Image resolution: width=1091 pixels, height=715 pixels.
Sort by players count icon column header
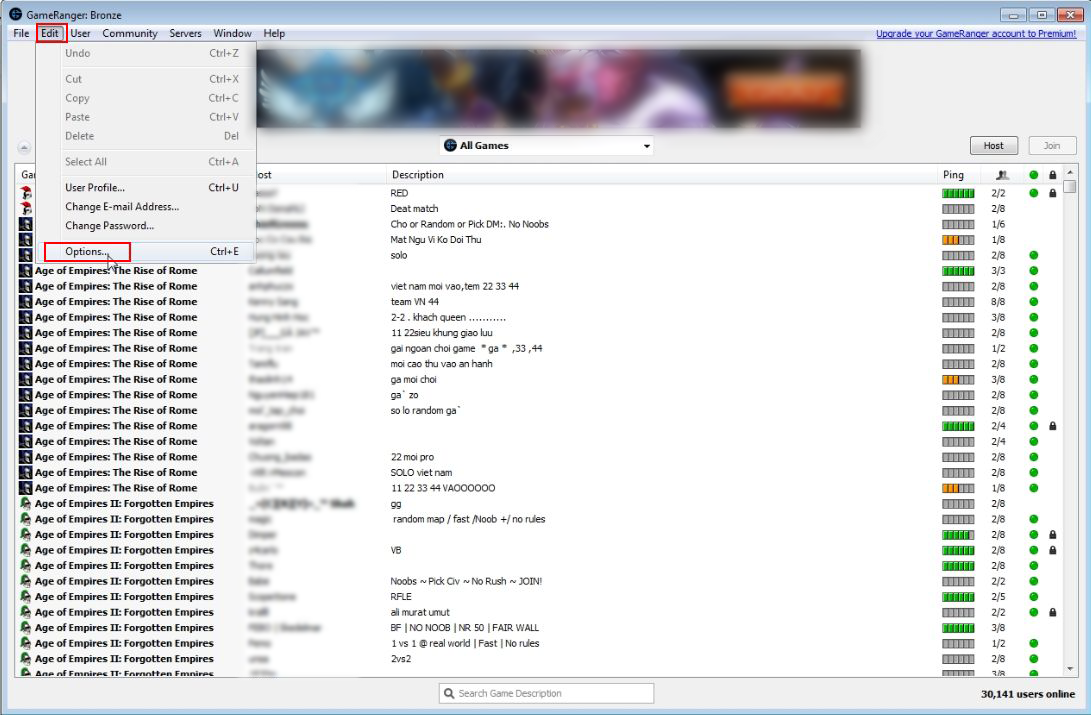pyautogui.click(x=1002, y=175)
